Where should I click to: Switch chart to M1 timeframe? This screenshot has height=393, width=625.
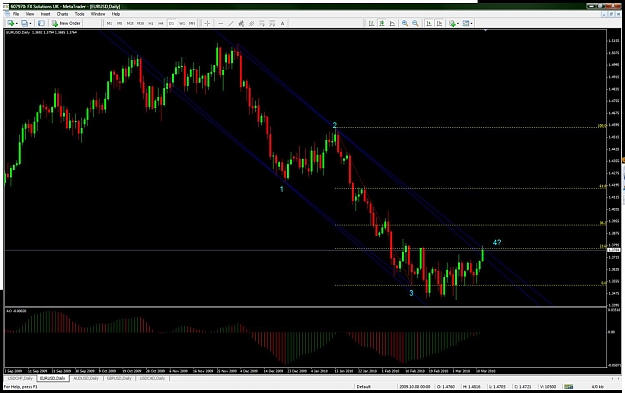point(109,24)
